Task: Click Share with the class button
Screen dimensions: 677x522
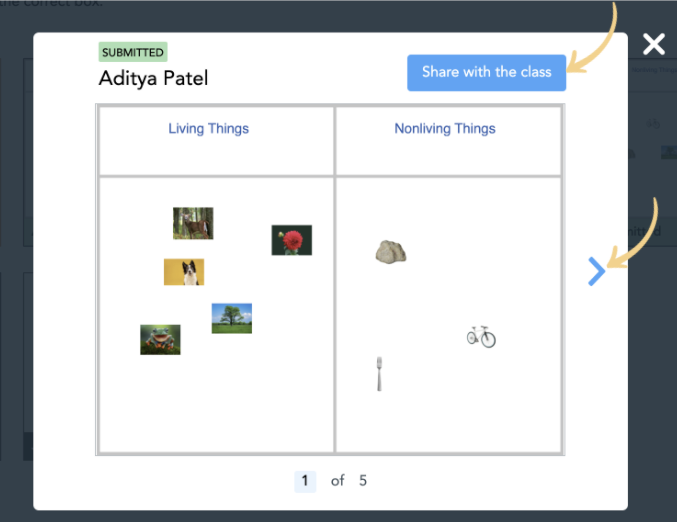Action: [486, 72]
